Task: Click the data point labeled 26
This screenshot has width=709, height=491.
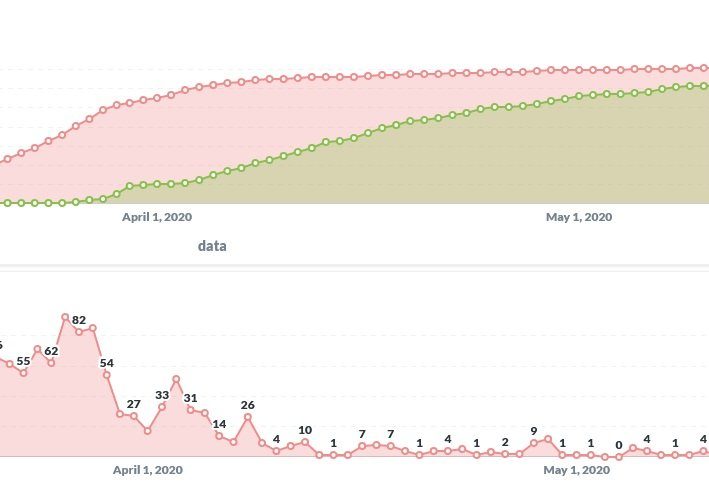Action: pos(247,417)
